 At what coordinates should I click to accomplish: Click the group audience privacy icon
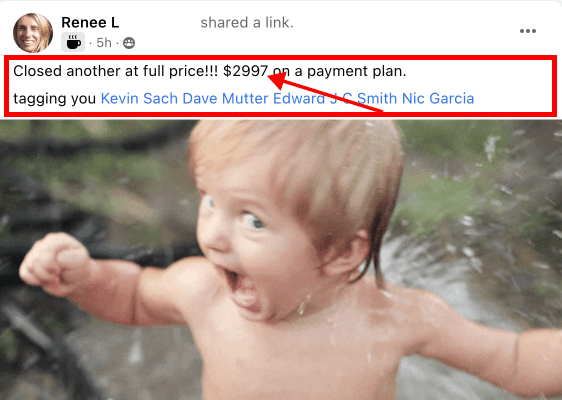129,43
